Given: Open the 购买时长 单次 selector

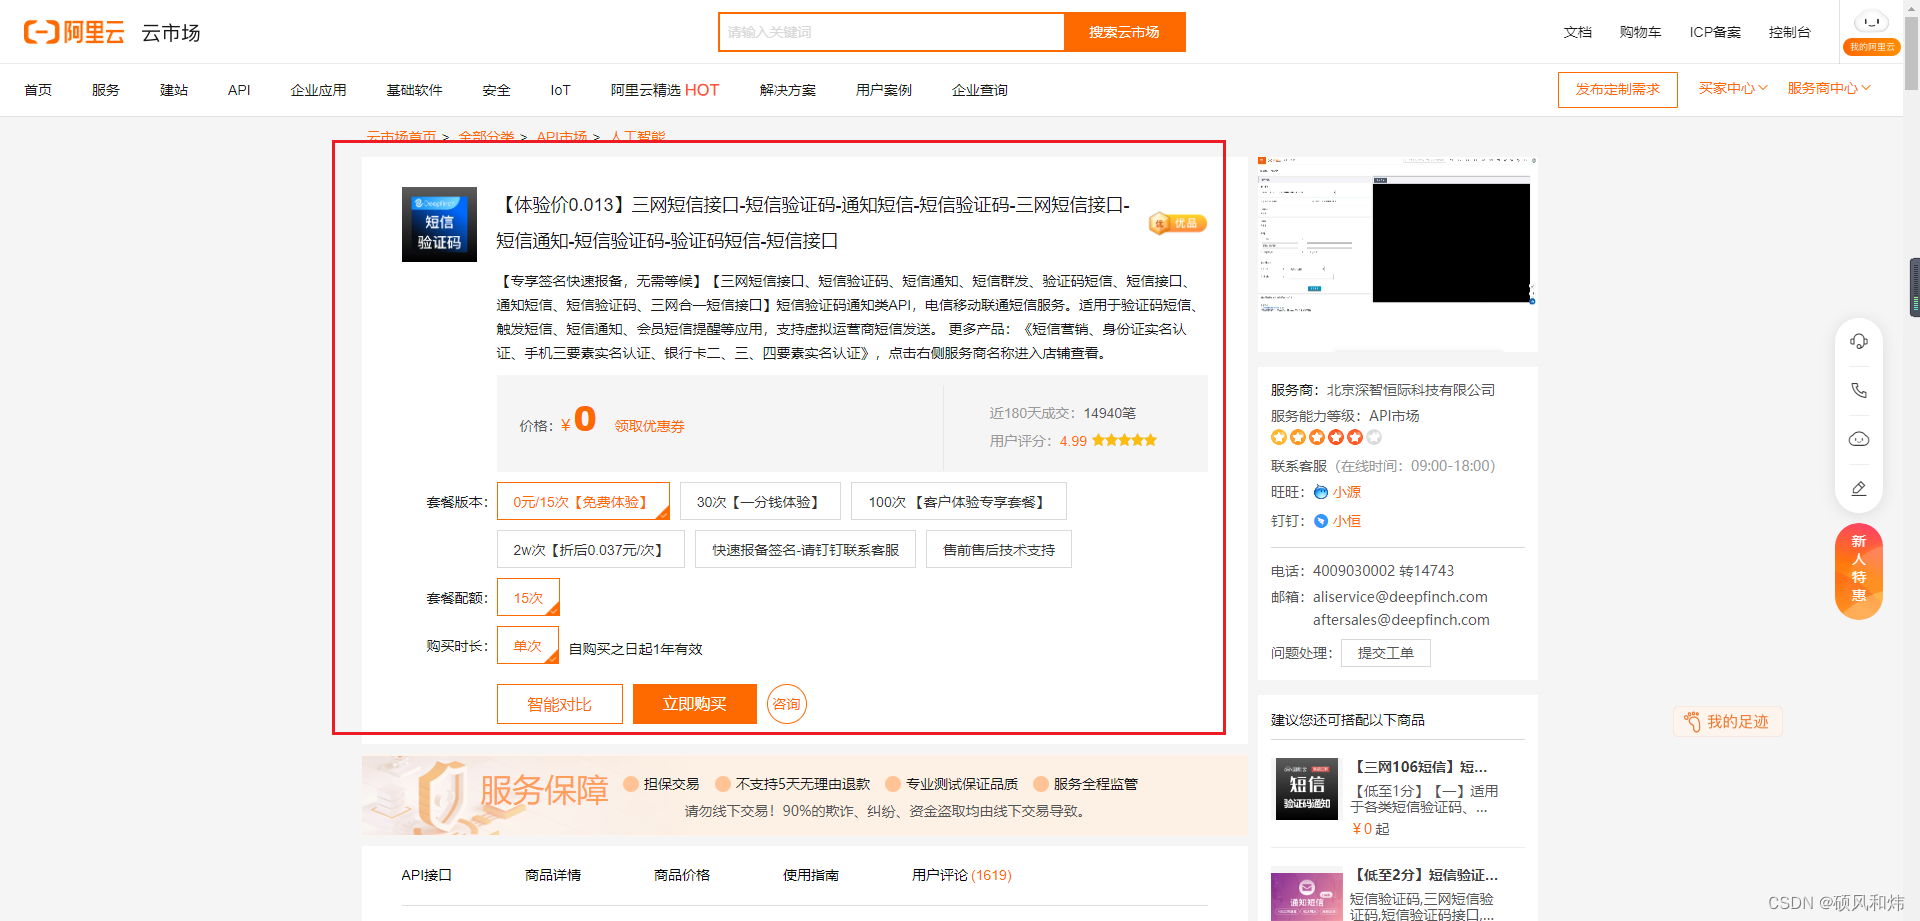Looking at the screenshot, I should click(528, 645).
